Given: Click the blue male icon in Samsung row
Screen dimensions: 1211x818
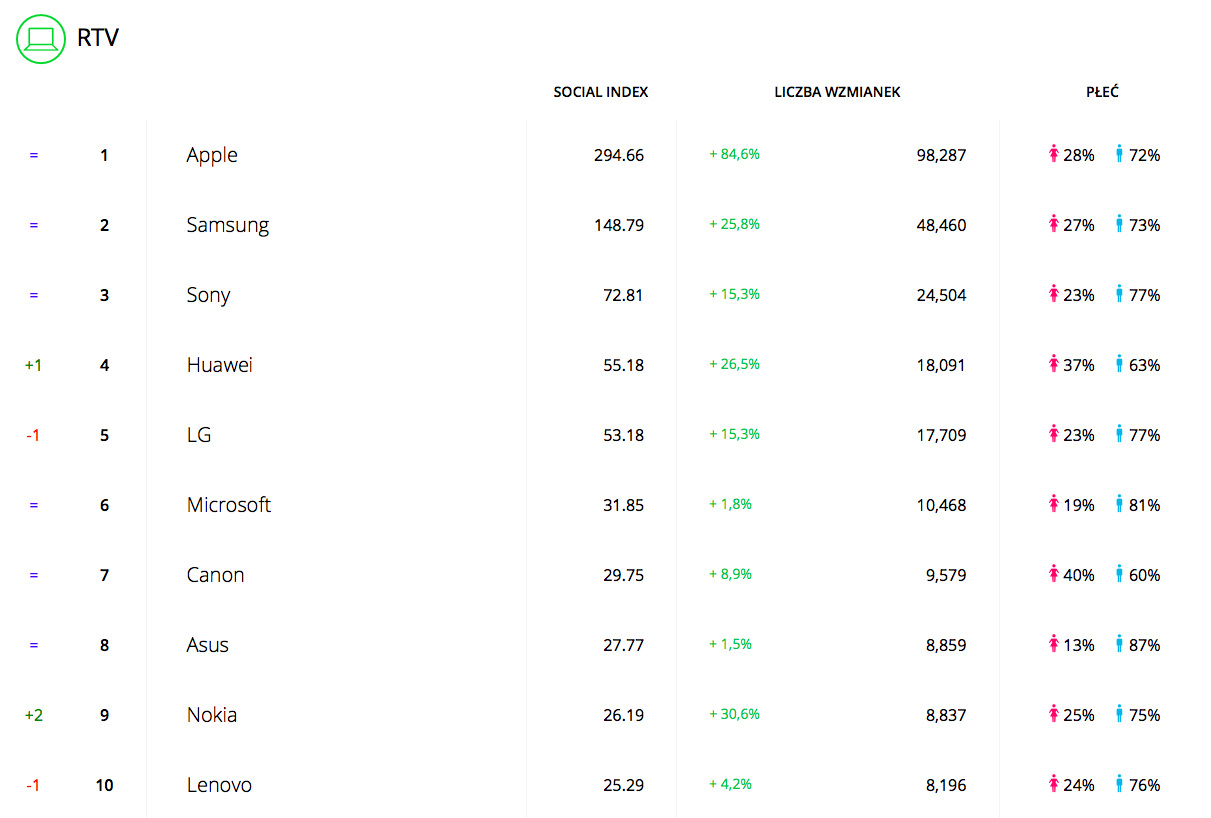Looking at the screenshot, I should (x=1119, y=224).
